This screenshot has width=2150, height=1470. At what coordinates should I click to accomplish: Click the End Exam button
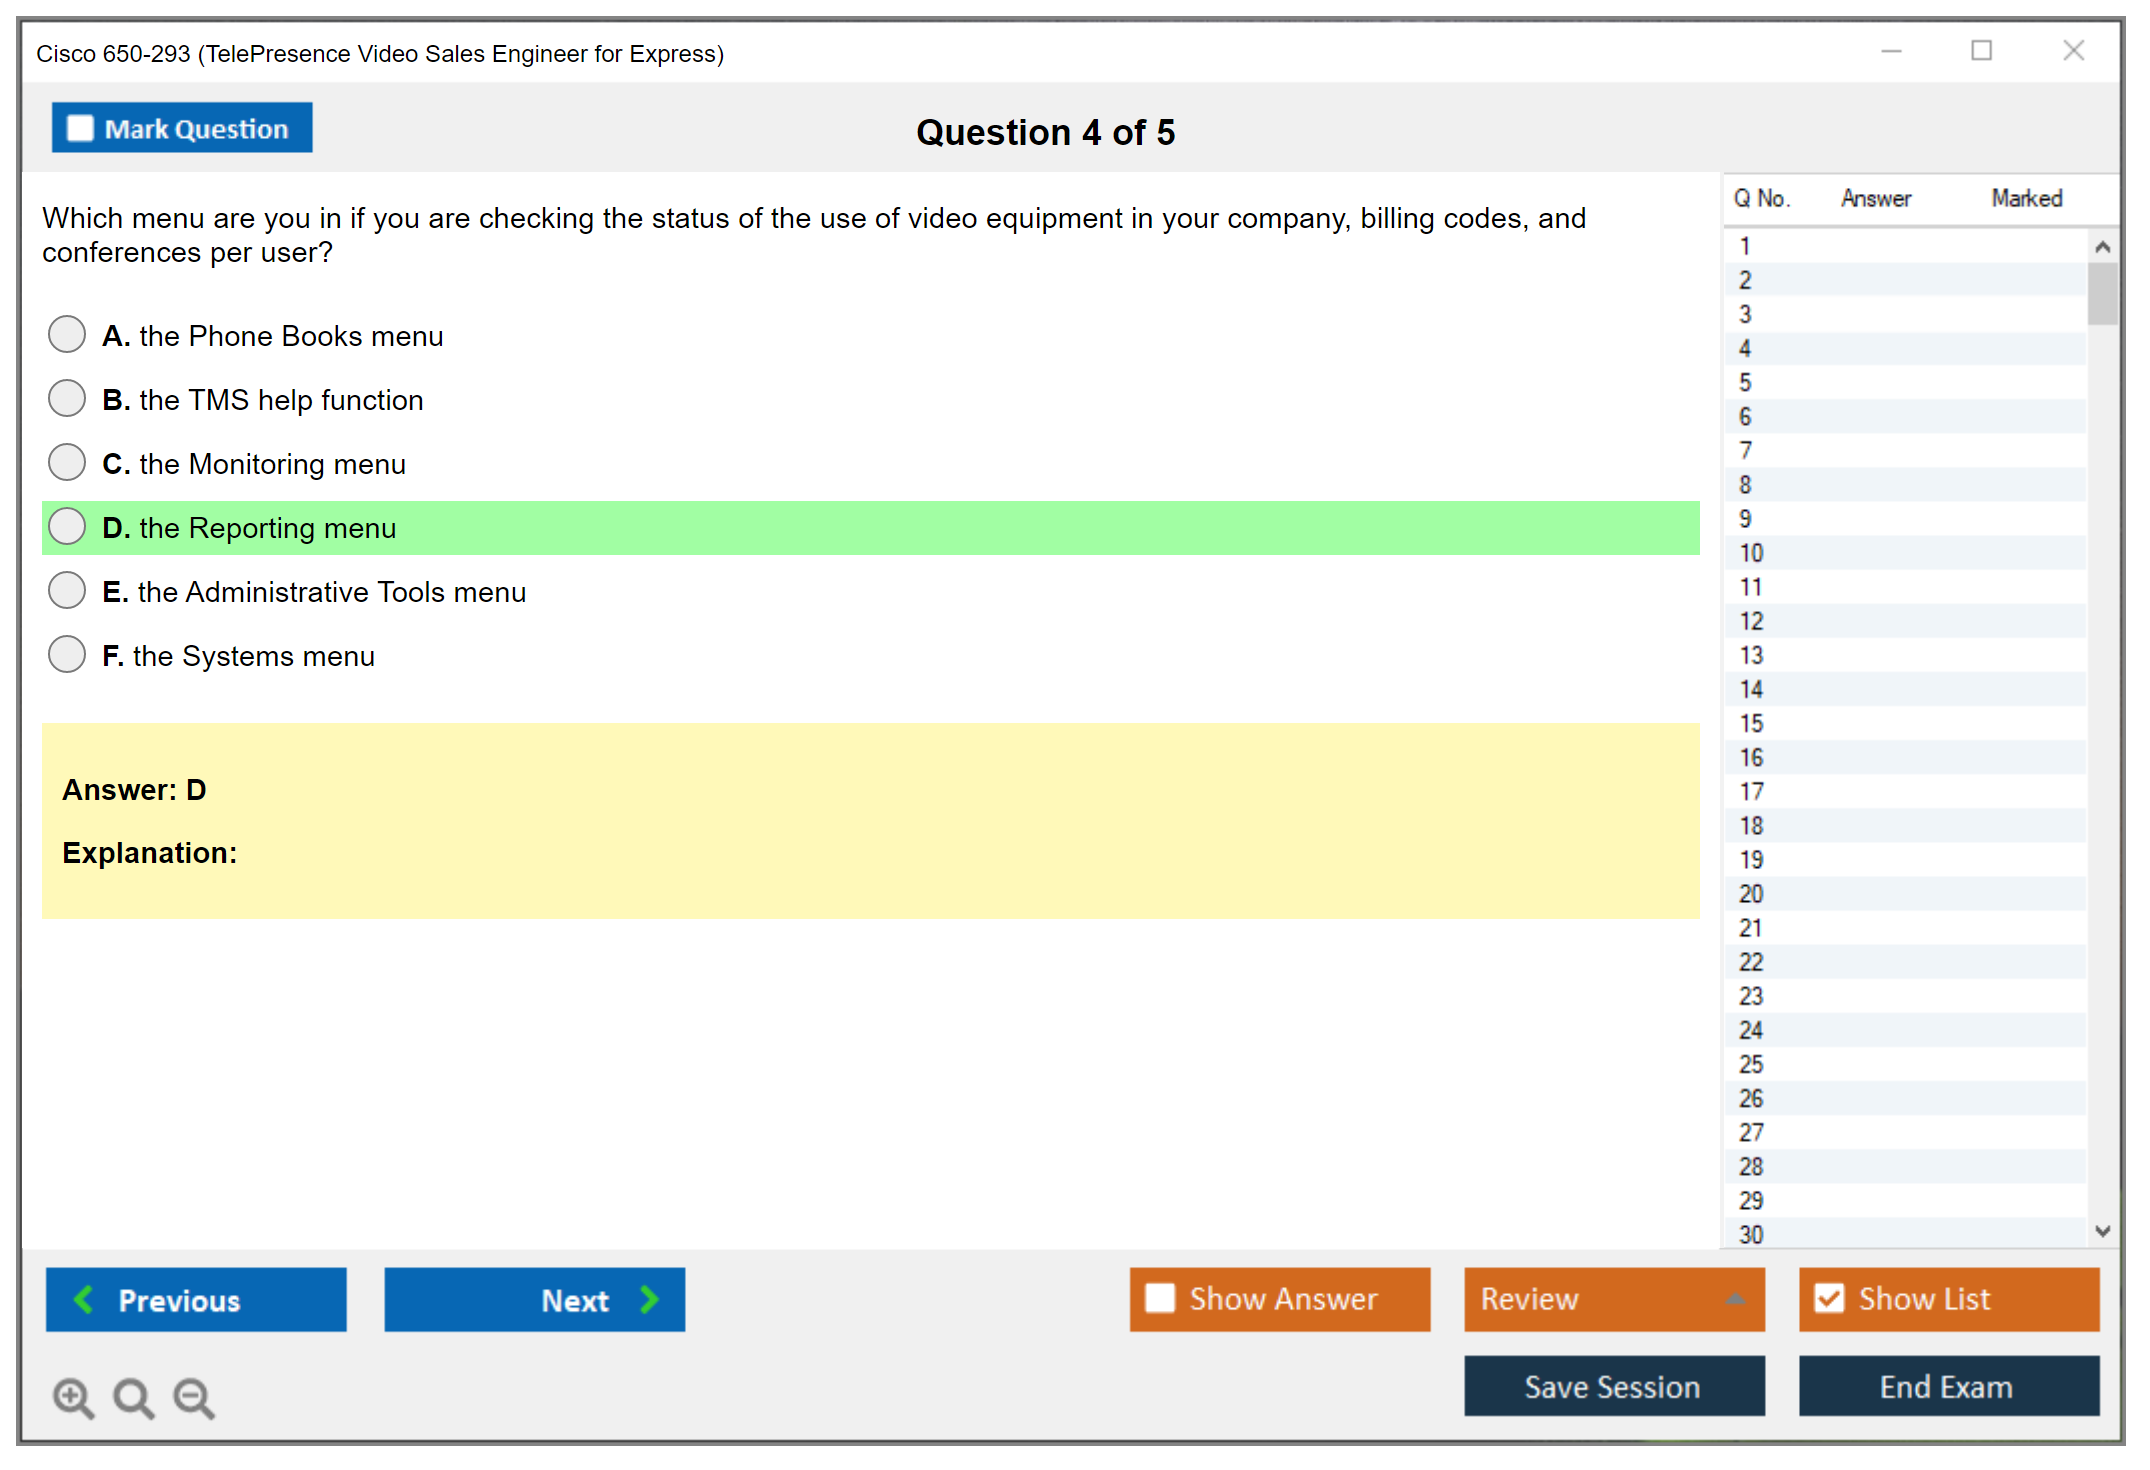pyautogui.click(x=1948, y=1386)
